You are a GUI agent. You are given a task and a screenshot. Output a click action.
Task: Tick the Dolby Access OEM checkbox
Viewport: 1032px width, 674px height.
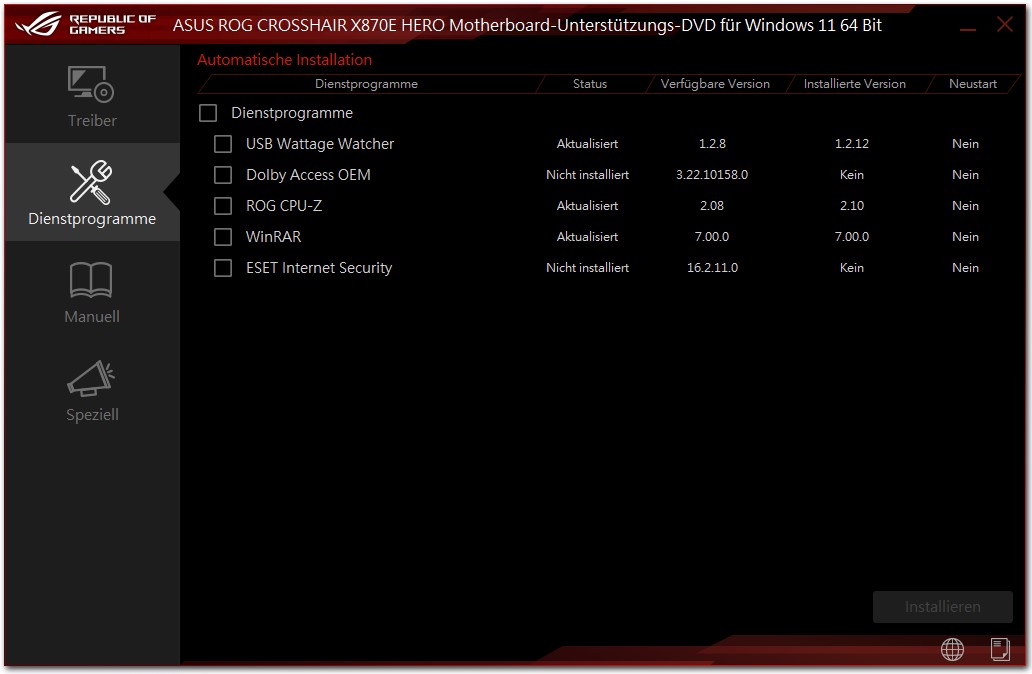pyautogui.click(x=223, y=175)
